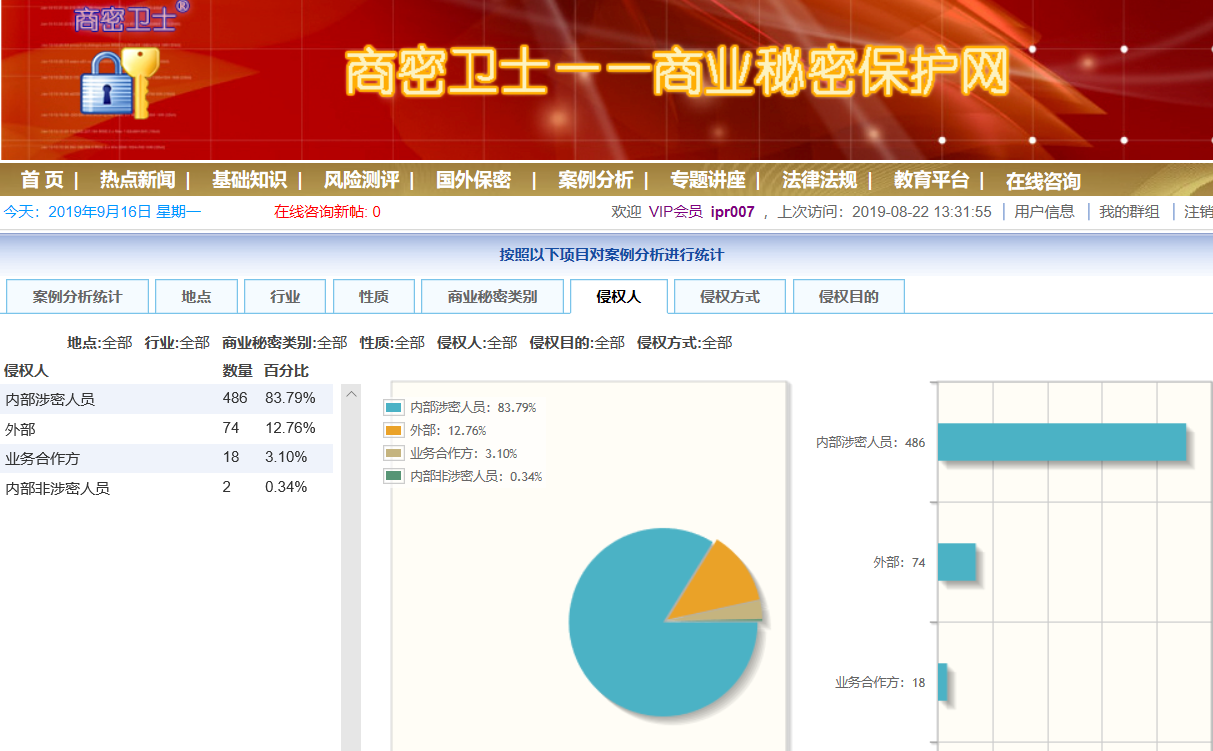Open 教育平台 menu item
The height and width of the screenshot is (751, 1213).
(932, 180)
